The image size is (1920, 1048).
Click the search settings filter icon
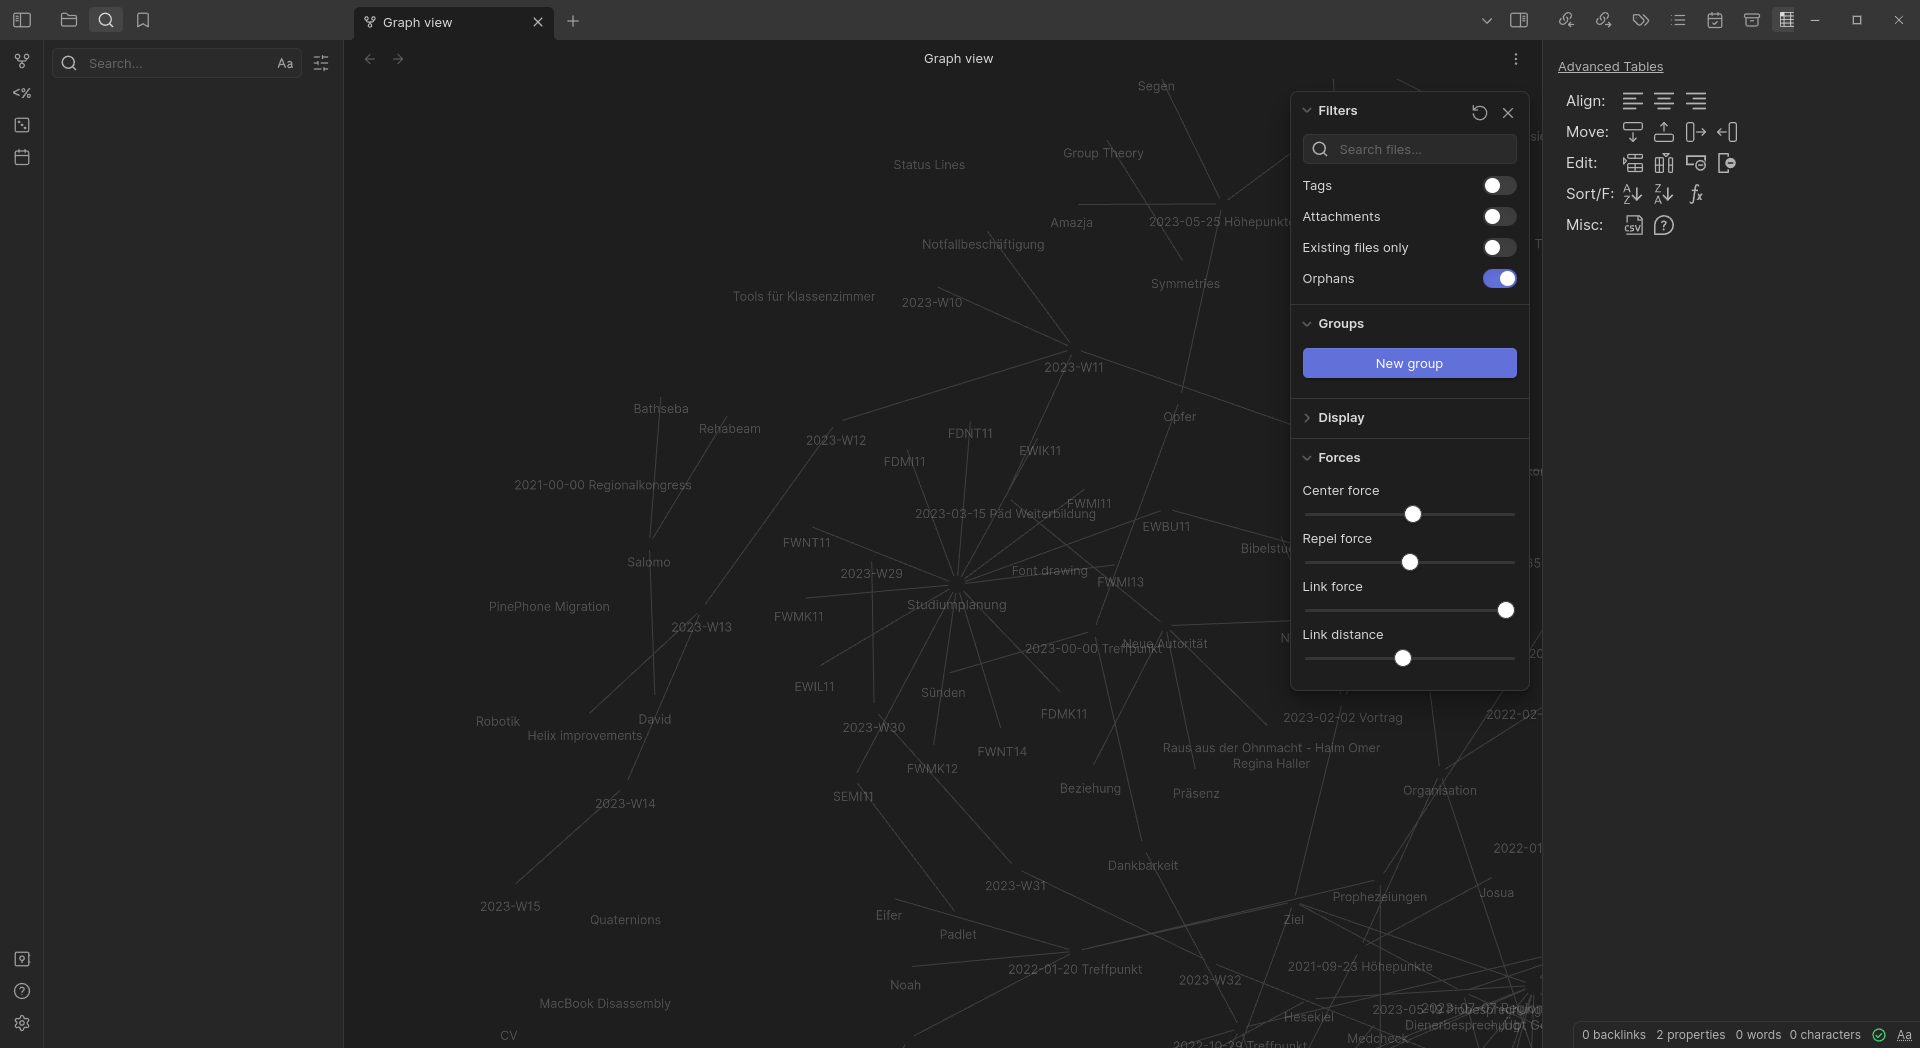(x=321, y=63)
